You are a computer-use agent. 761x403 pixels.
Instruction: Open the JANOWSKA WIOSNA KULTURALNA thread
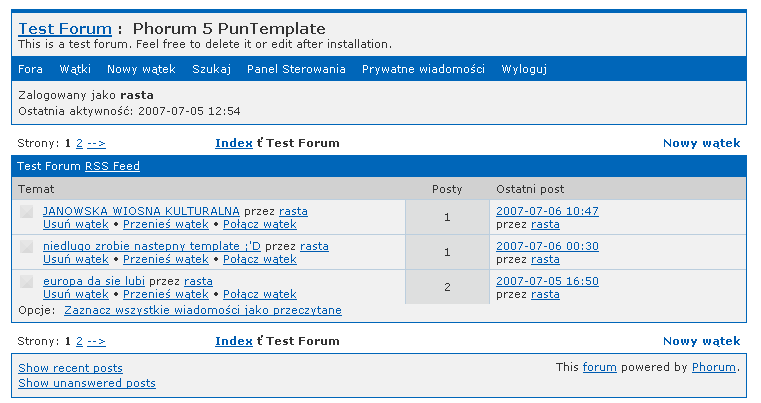(141, 211)
